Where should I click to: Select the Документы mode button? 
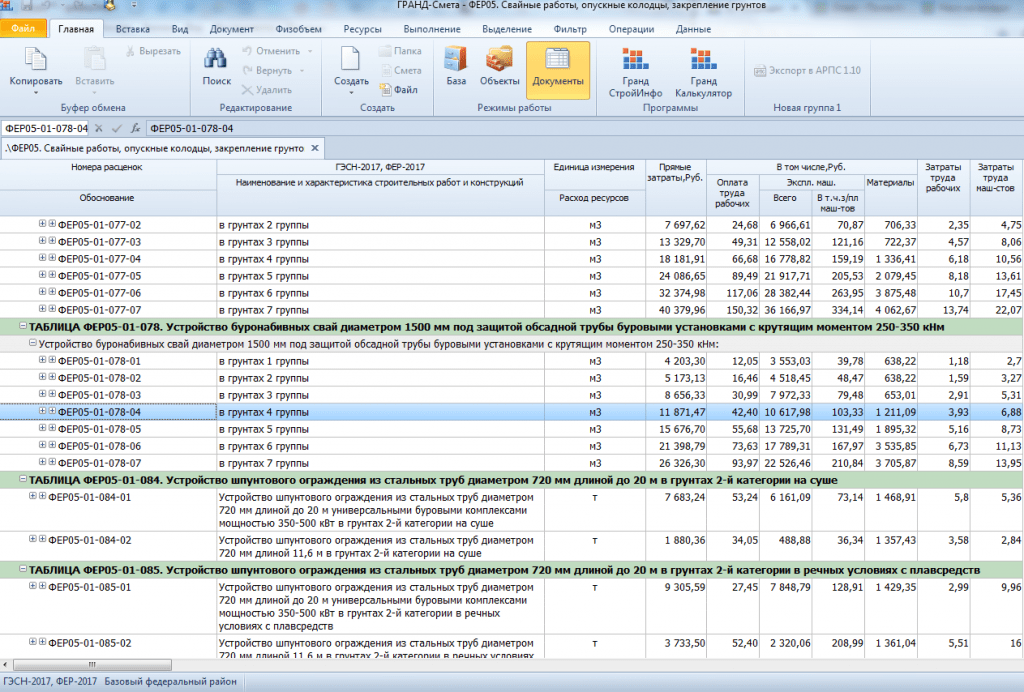point(558,70)
